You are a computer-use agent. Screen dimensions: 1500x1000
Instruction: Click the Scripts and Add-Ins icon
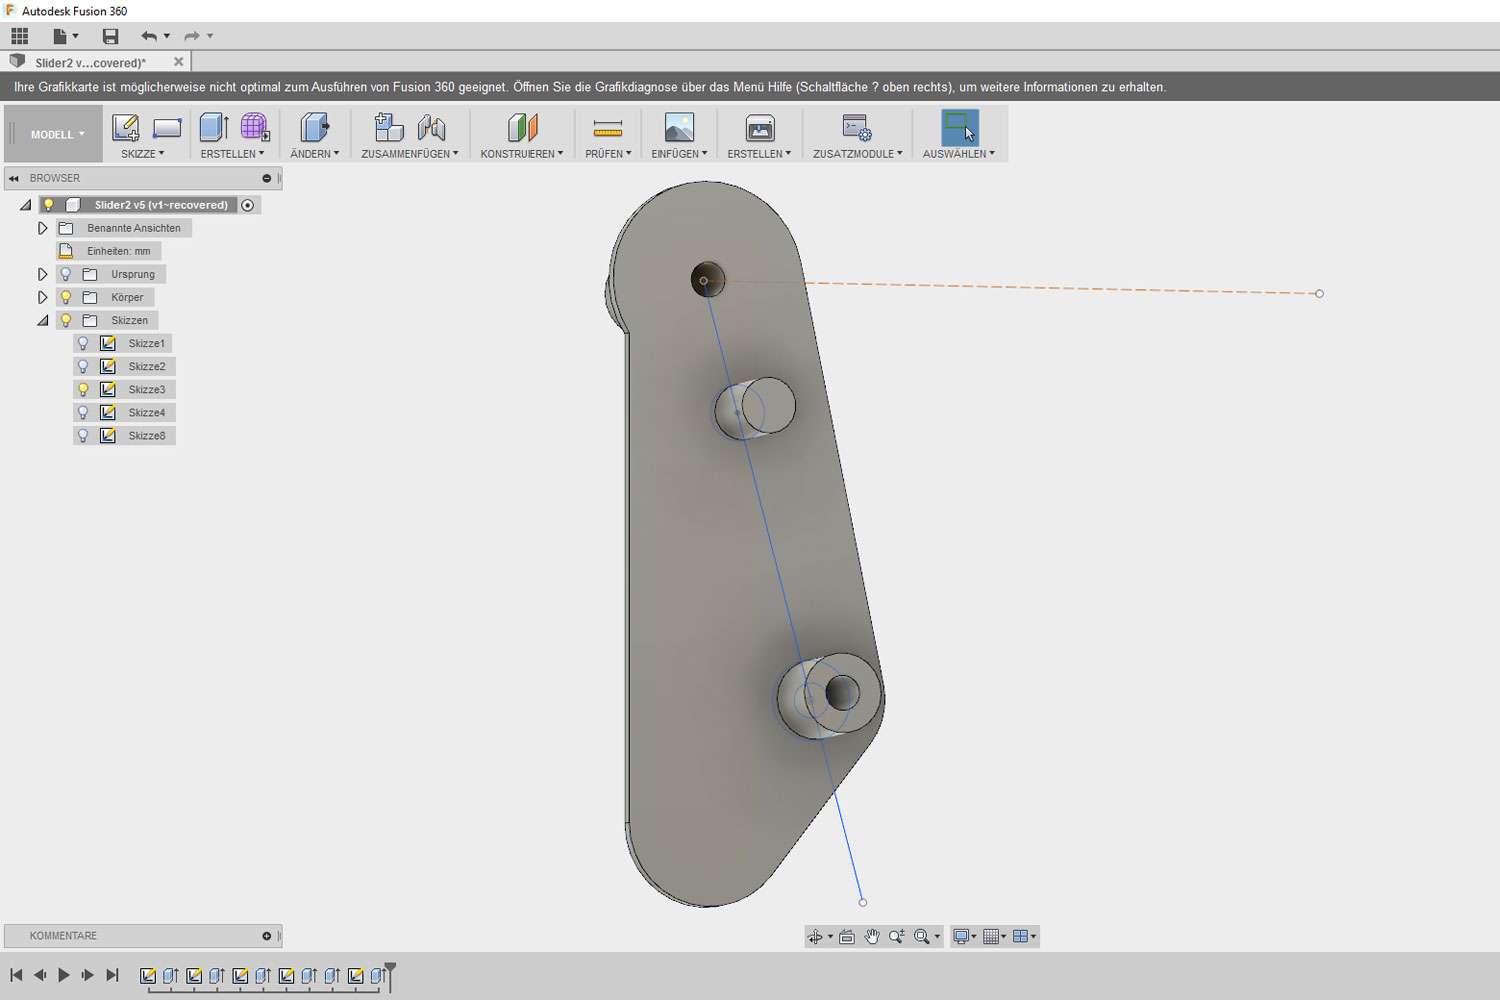click(857, 128)
